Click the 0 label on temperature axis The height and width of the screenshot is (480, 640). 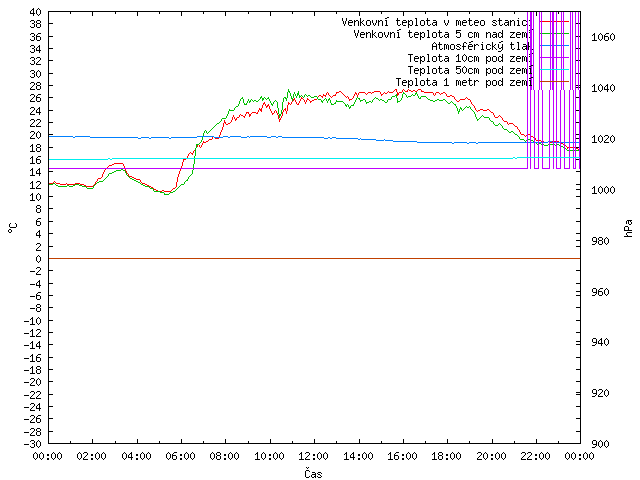coord(38,259)
